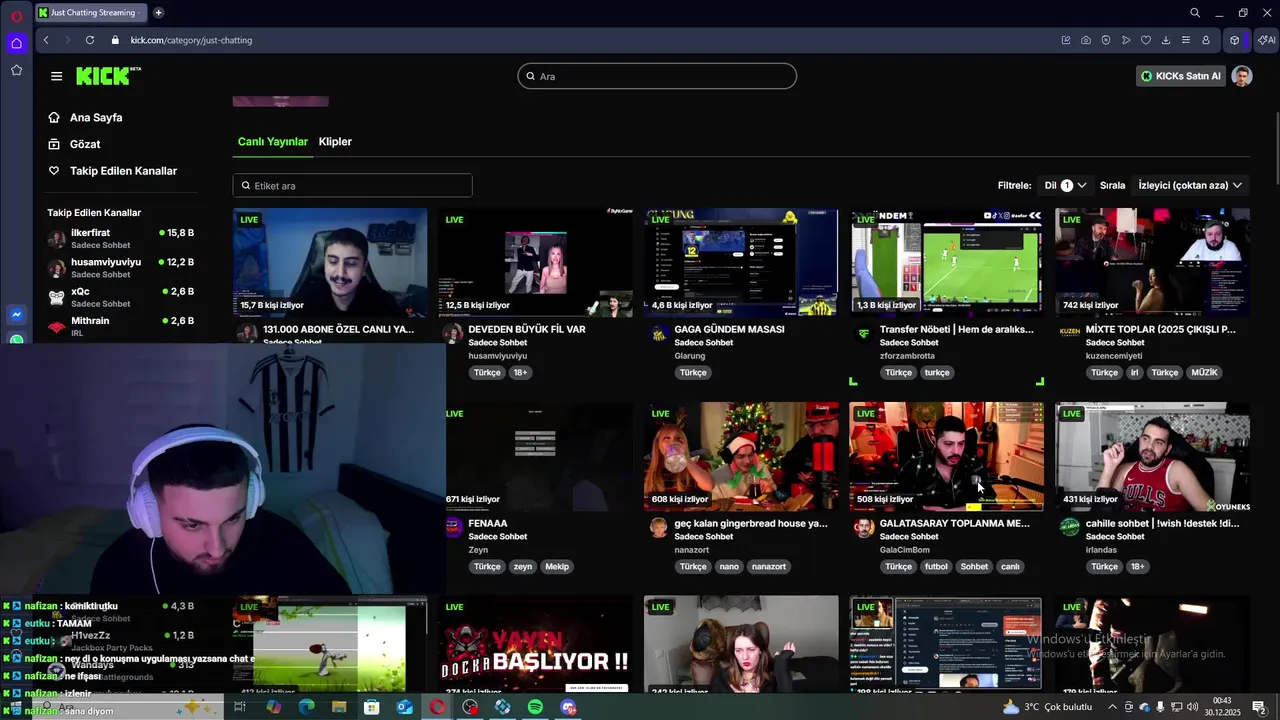Viewport: 1280px width, 720px height.
Task: Click the 18+ tag under husamviyuviyu stream
Action: [x=520, y=372]
